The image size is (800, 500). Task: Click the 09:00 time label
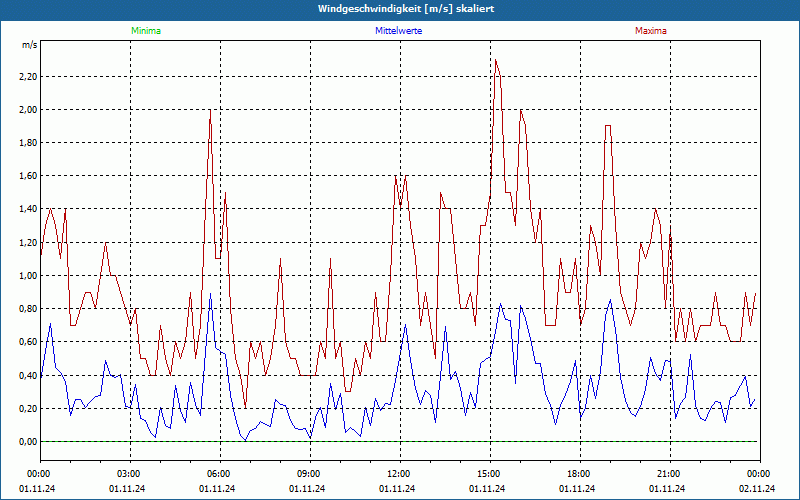click(310, 473)
